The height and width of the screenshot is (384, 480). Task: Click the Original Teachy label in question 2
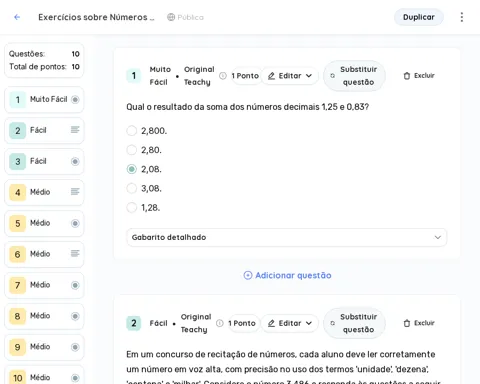pyautogui.click(x=196, y=323)
